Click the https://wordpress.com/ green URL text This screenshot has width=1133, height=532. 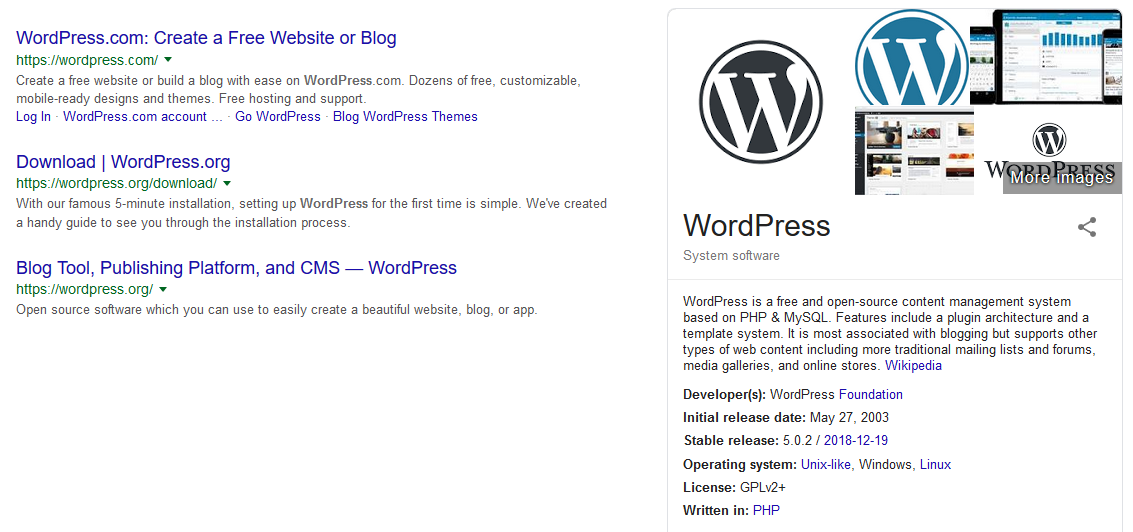(x=87, y=60)
